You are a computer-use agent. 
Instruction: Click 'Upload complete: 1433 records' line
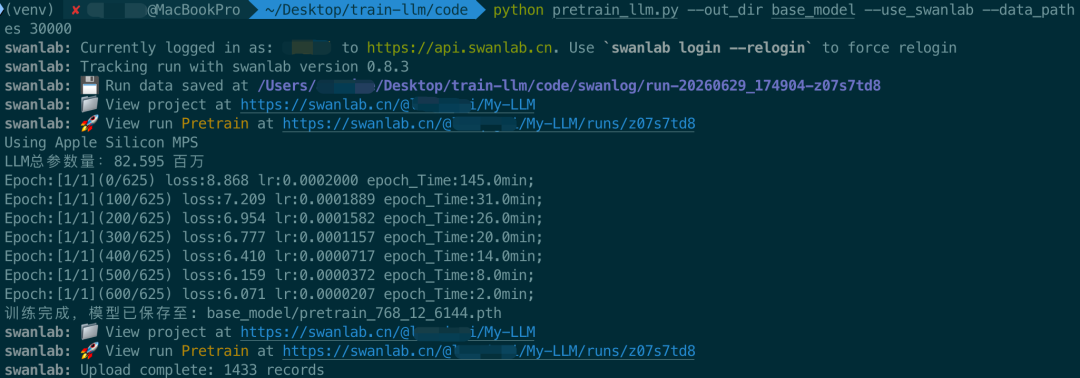[x=202, y=370]
